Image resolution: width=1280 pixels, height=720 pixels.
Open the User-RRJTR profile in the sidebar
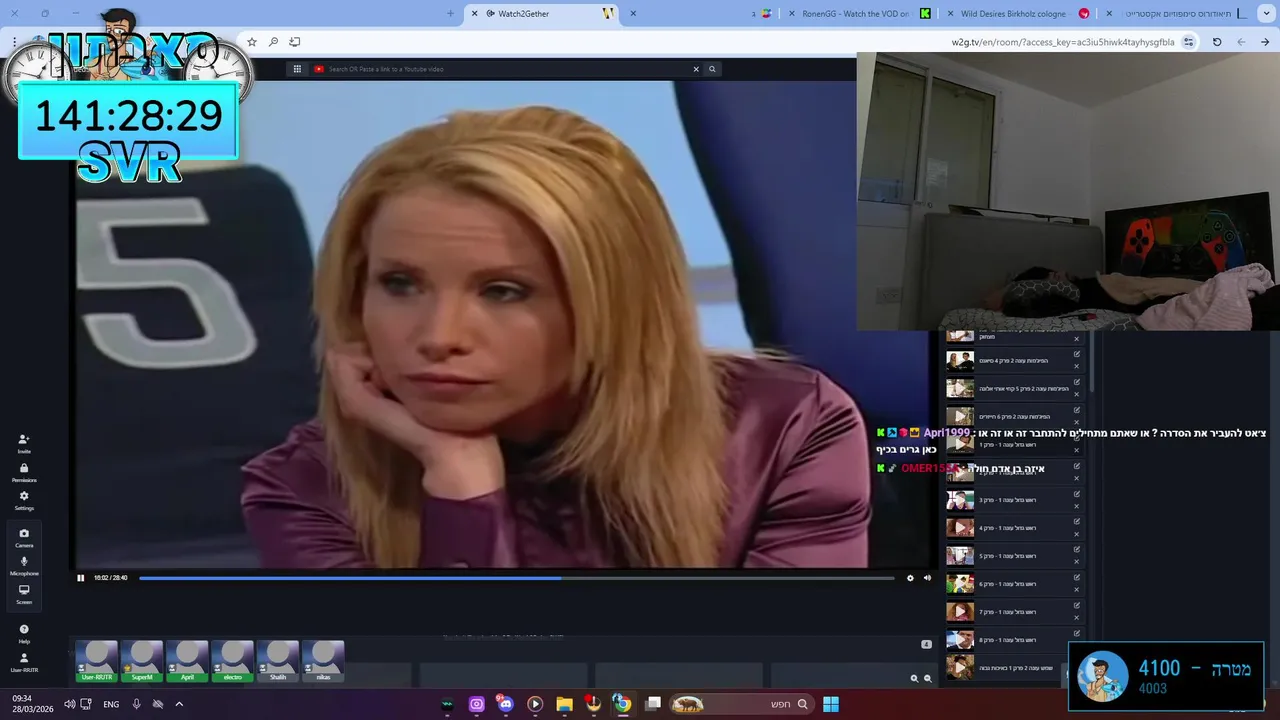pos(24,662)
